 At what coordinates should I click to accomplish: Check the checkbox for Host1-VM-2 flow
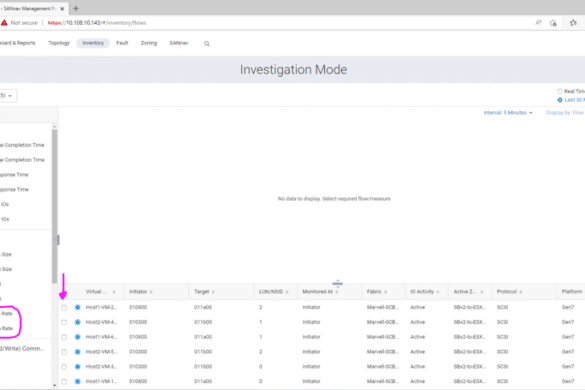point(64,308)
